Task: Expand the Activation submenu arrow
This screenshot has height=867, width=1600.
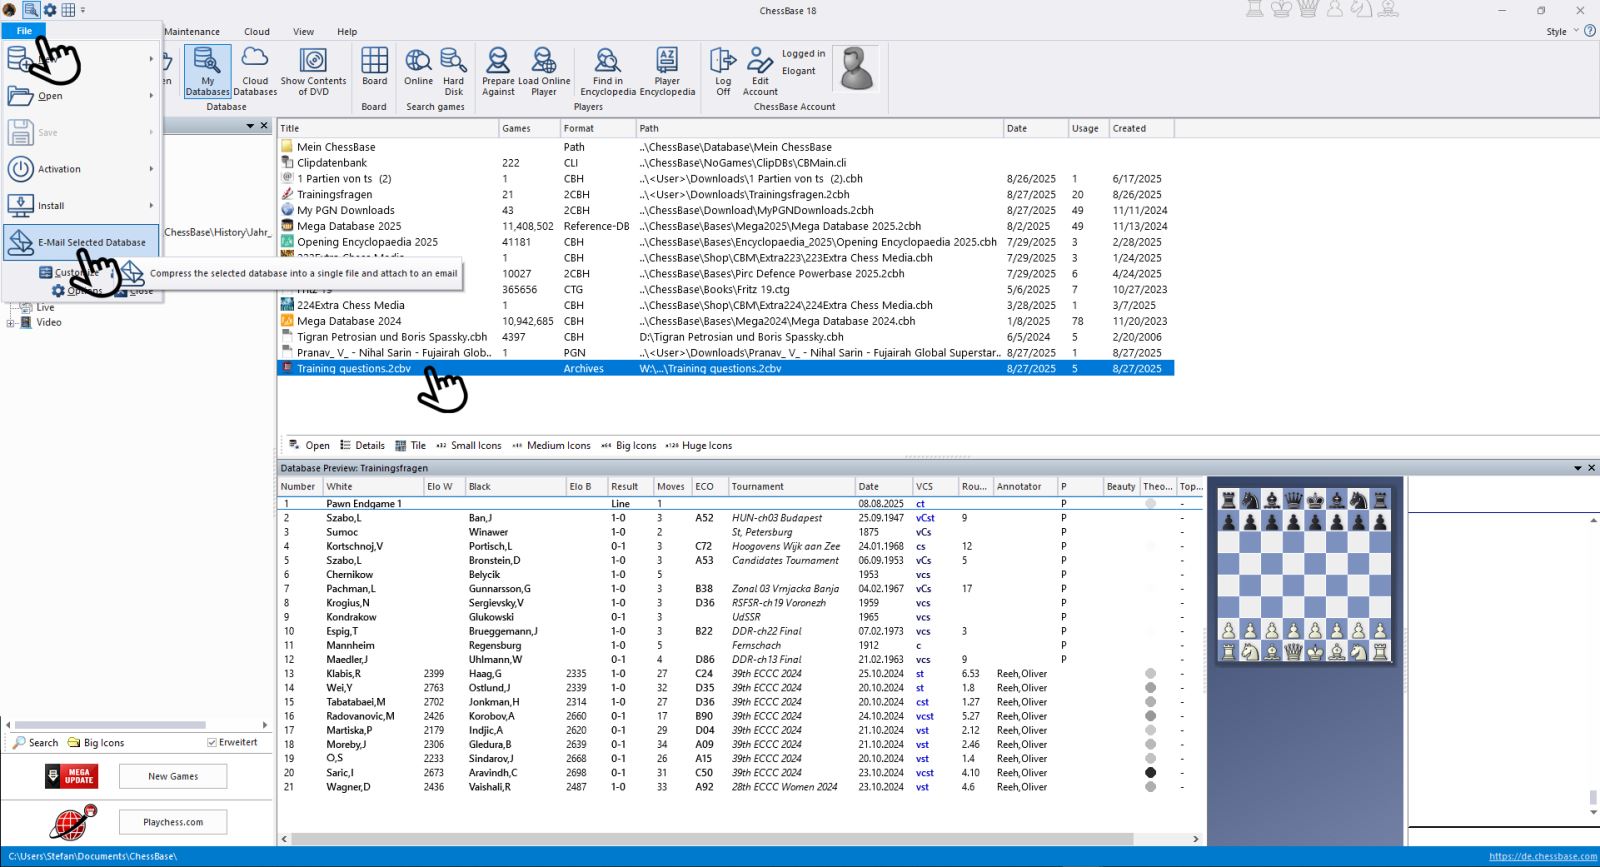Action: coord(151,169)
